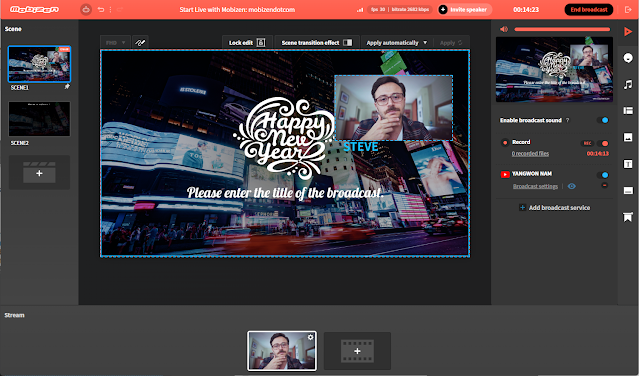Viewport: 639px width, 376px height.
Task: Open stream settings gear on webcam thumbnail
Action: point(311,337)
